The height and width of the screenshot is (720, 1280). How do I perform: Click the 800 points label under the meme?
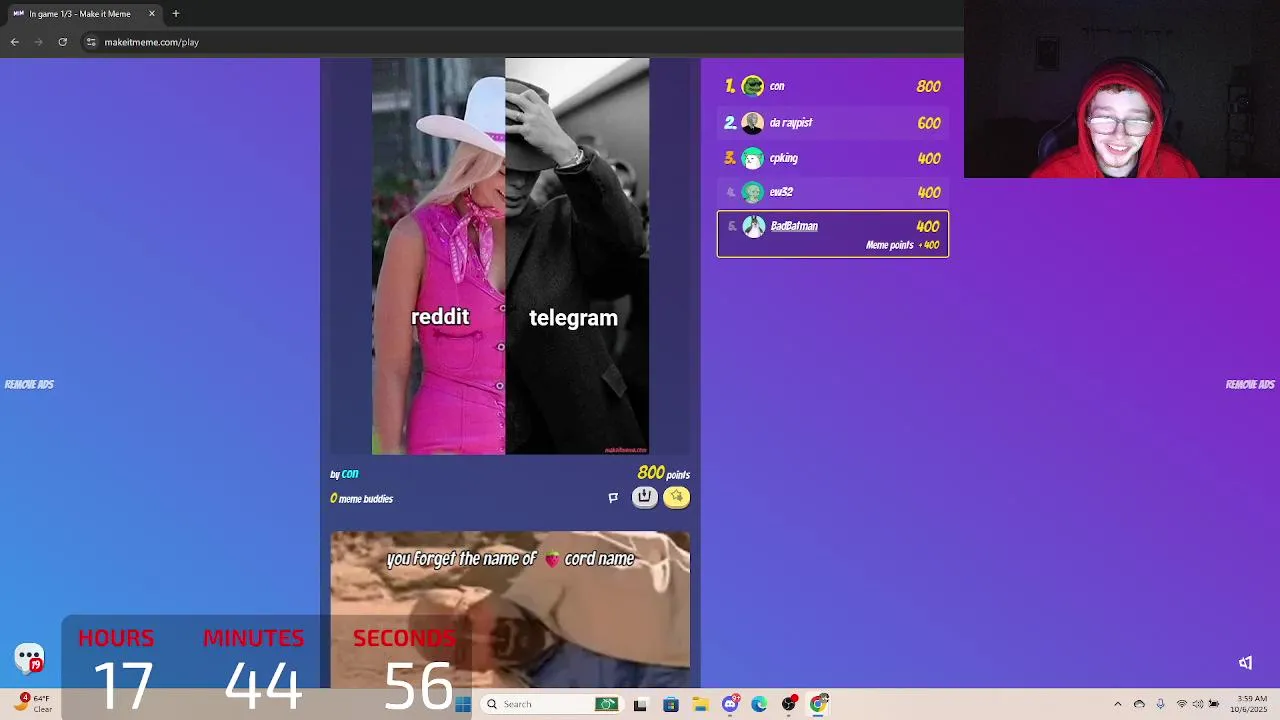coord(663,473)
